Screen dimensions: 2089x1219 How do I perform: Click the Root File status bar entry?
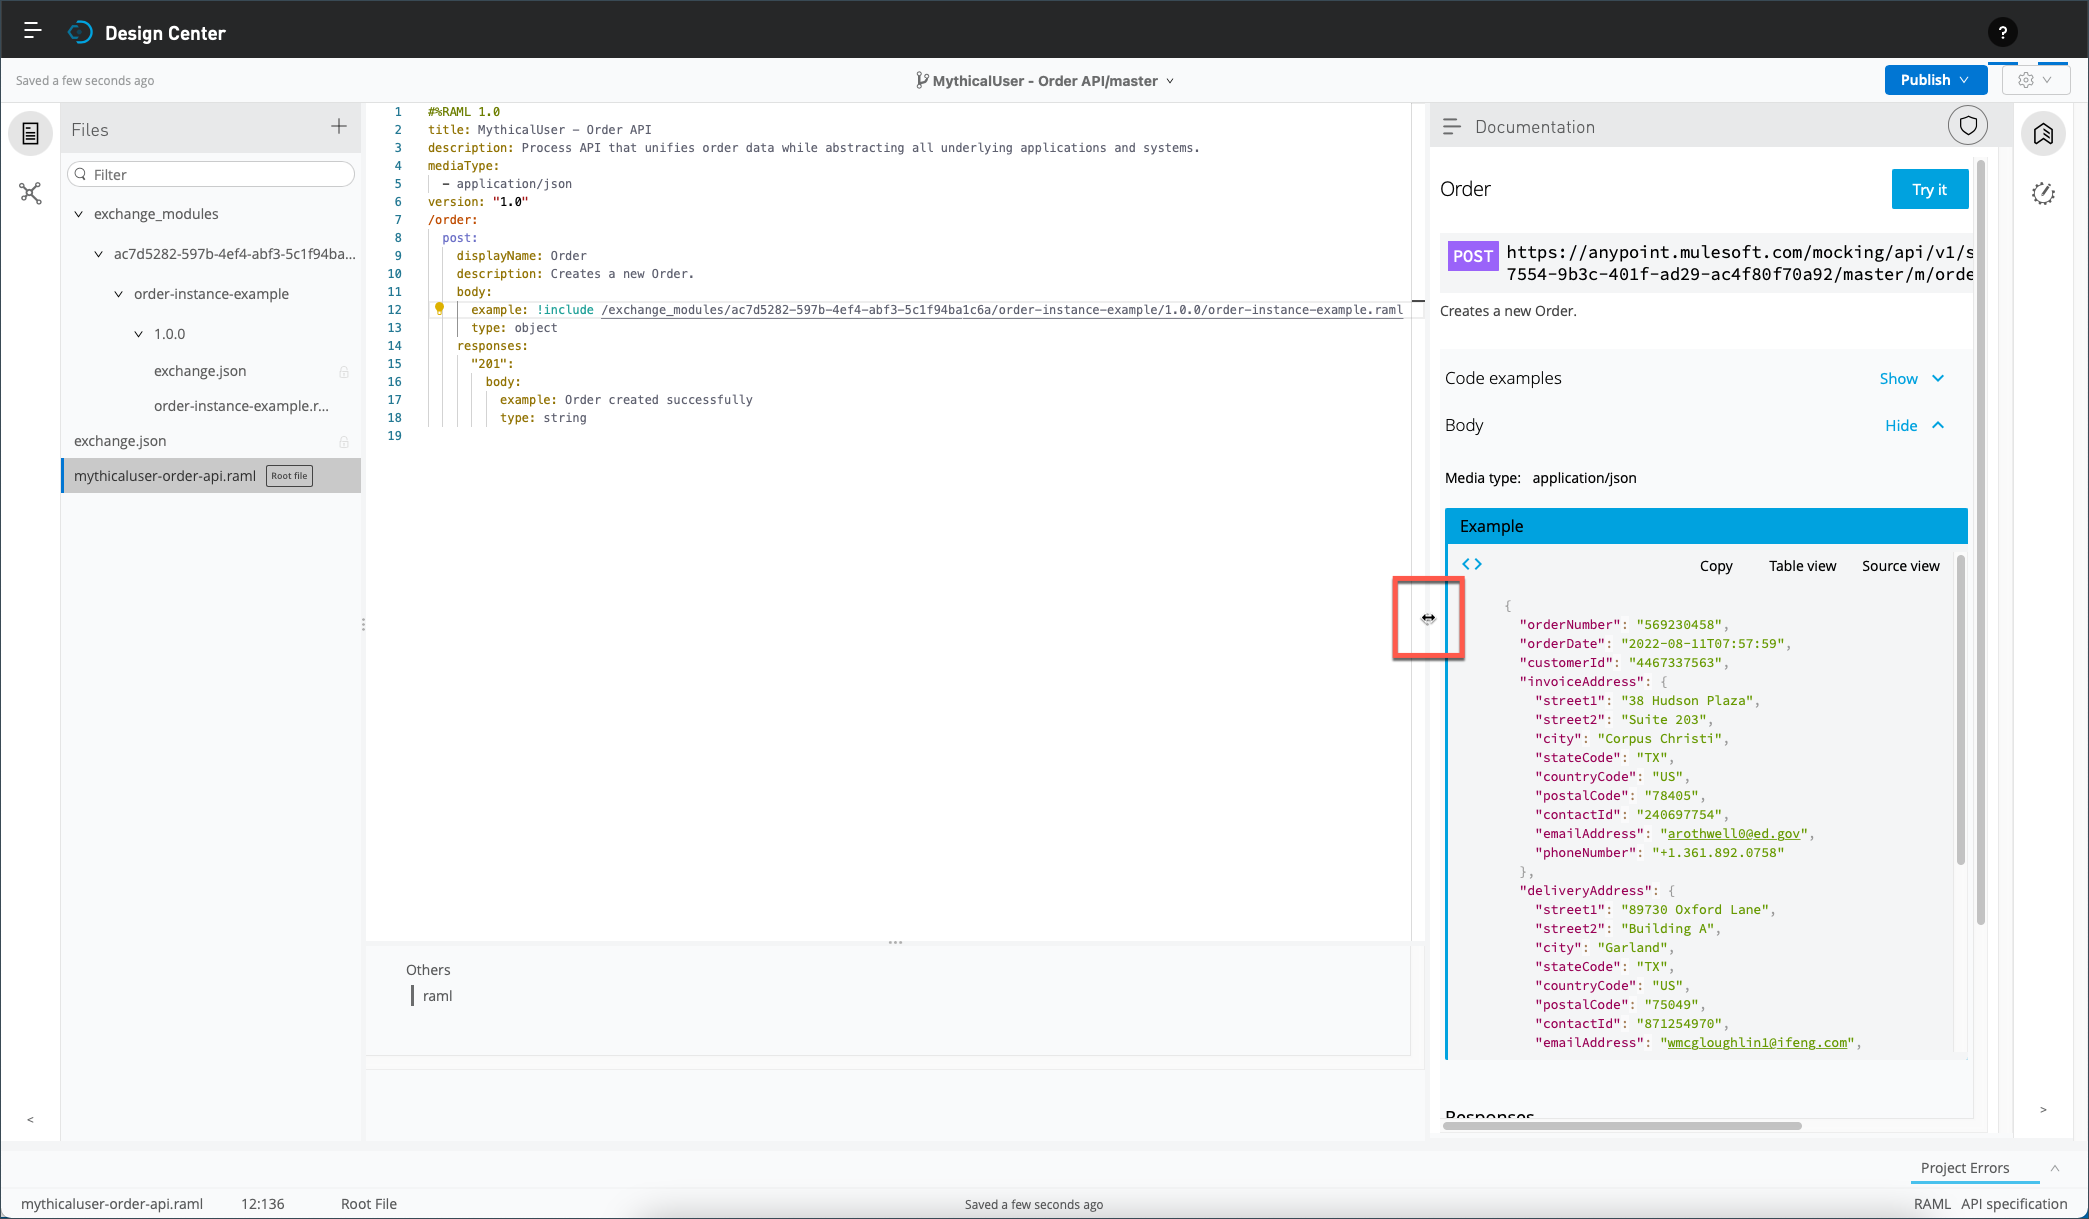coord(368,1204)
